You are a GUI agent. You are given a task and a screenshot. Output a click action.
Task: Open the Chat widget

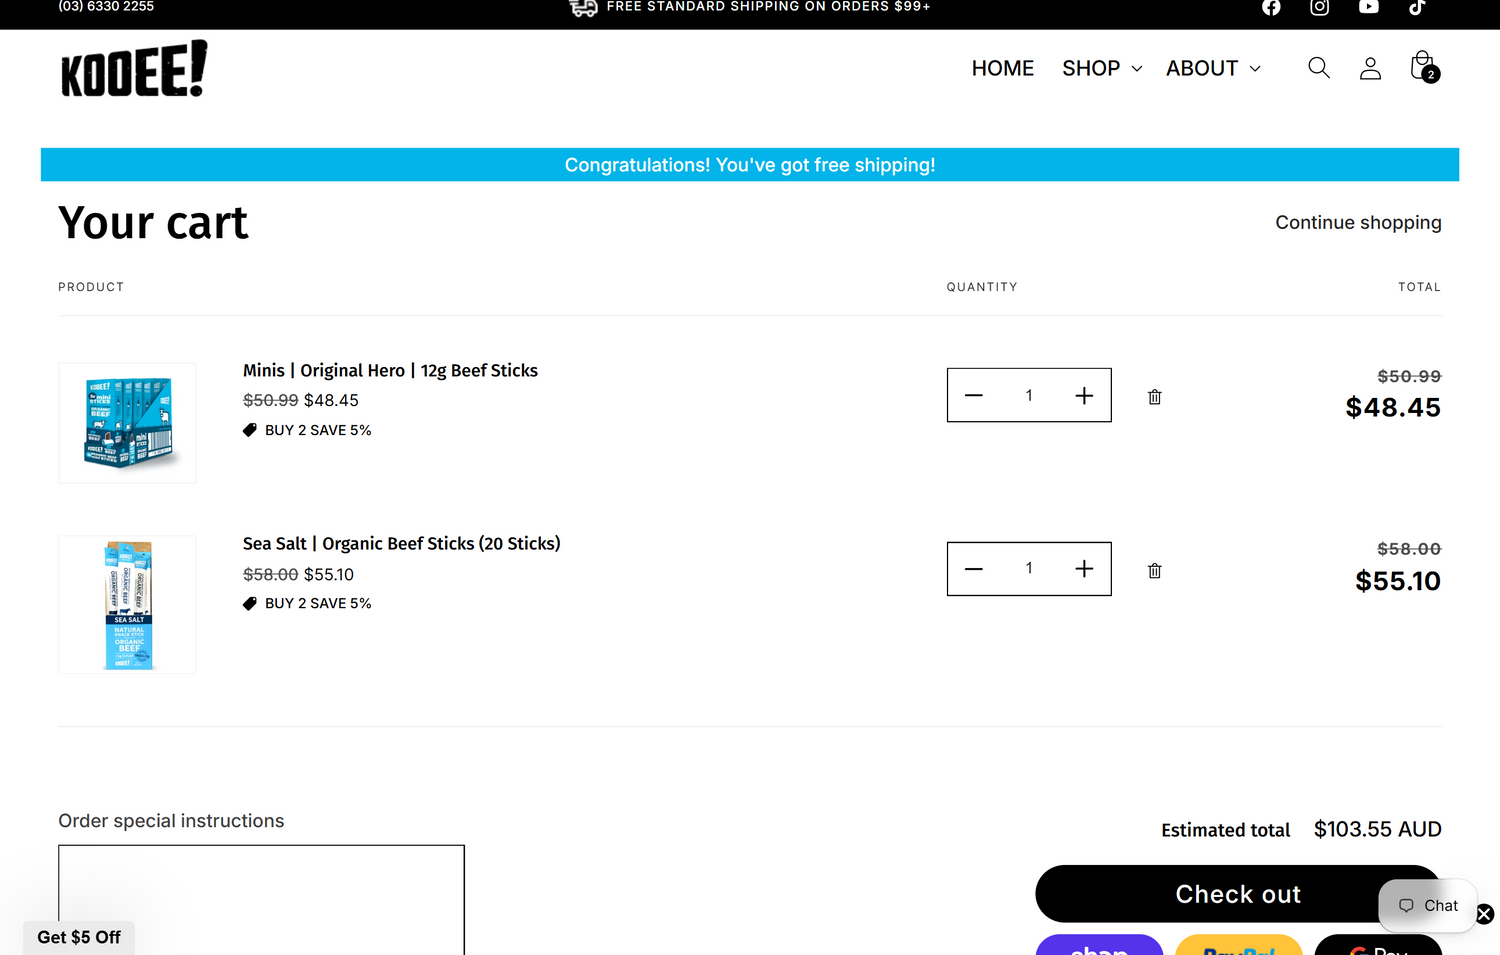(x=1427, y=906)
